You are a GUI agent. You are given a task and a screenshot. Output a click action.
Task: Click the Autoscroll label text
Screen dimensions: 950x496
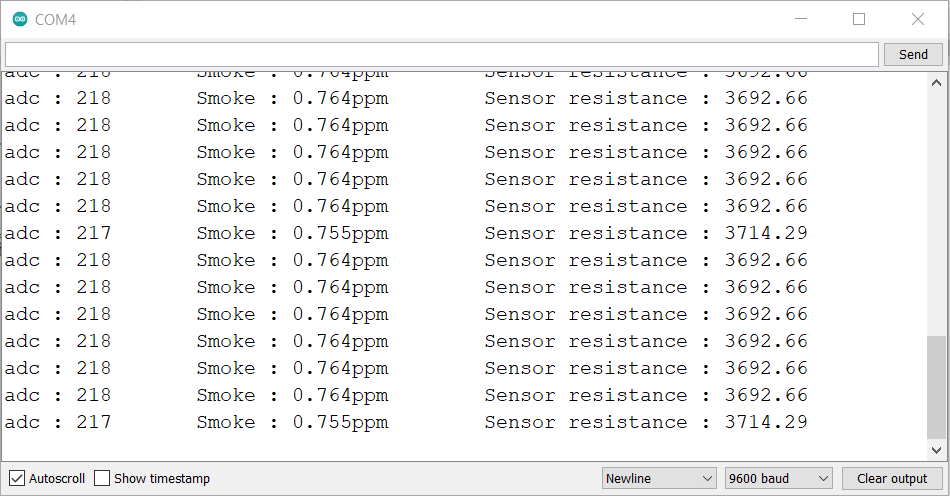57,478
